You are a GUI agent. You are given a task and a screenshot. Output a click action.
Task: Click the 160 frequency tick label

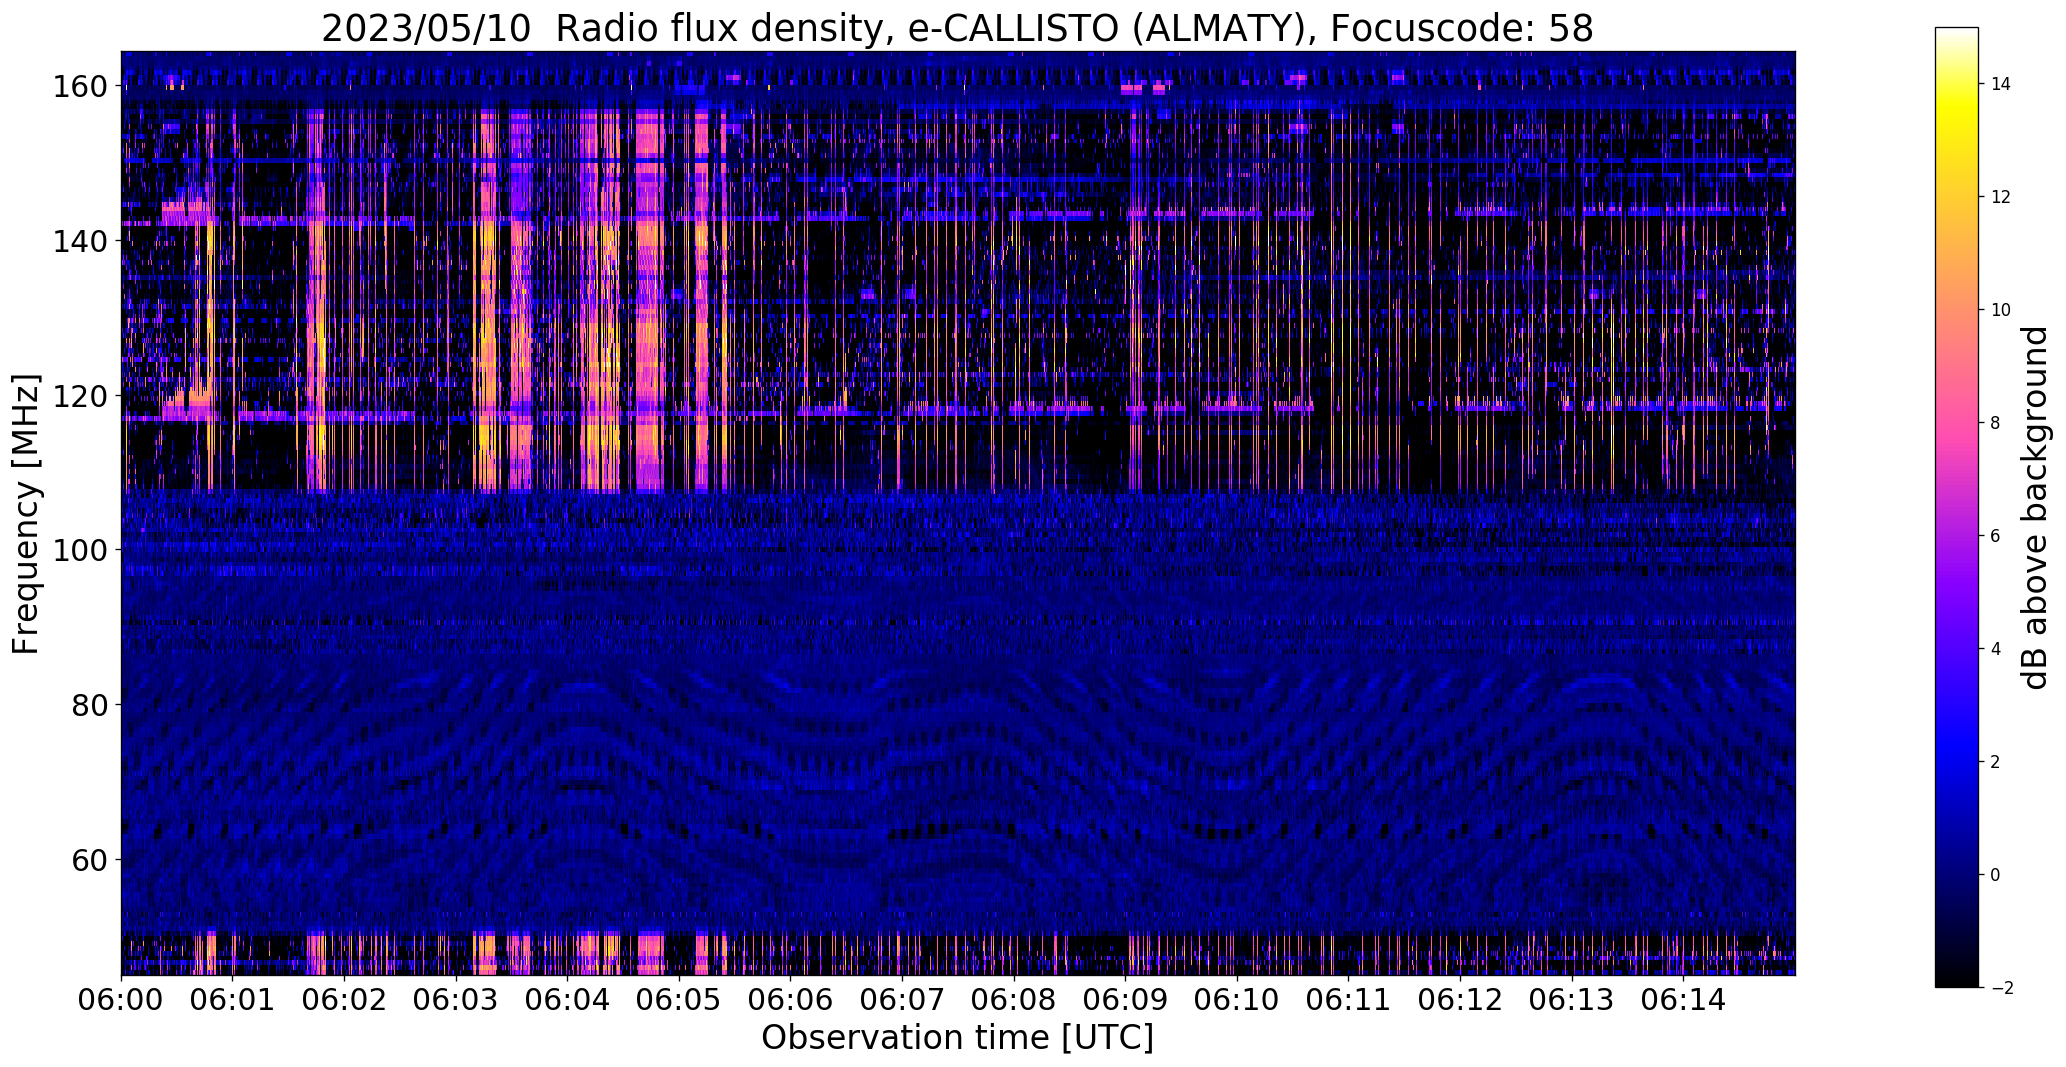82,86
